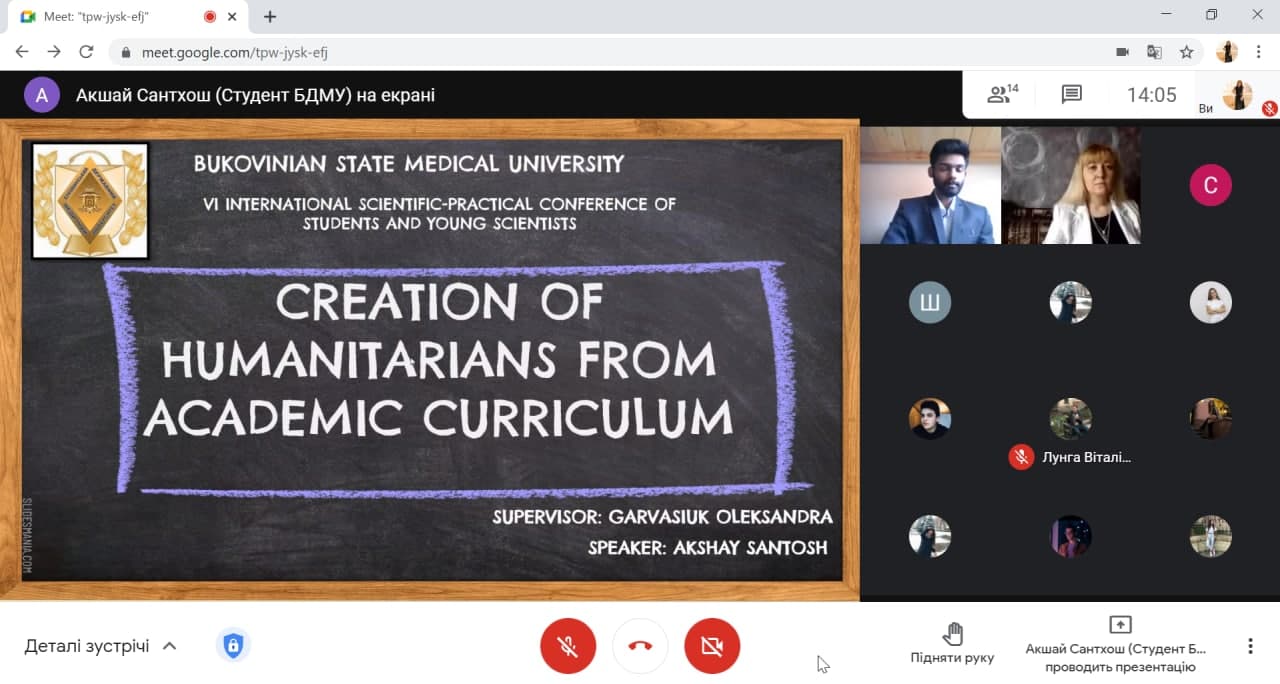The width and height of the screenshot is (1280, 684).
Task: Open the Chrome three-dot menu
Action: [1258, 52]
